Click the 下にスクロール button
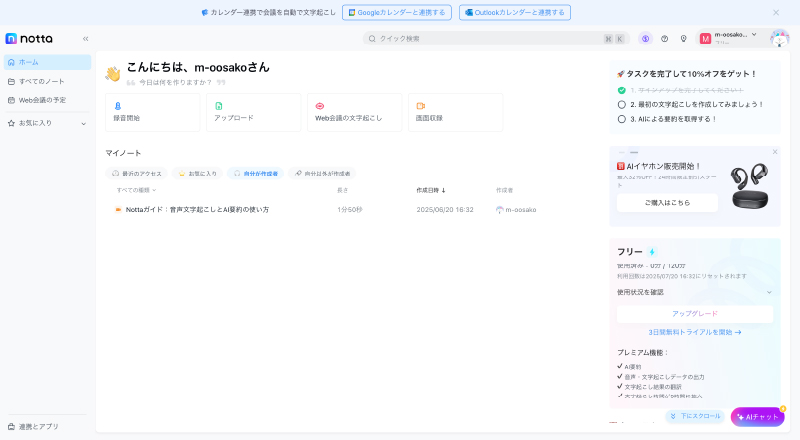Viewport: 800px width, 440px height. click(x=695, y=417)
